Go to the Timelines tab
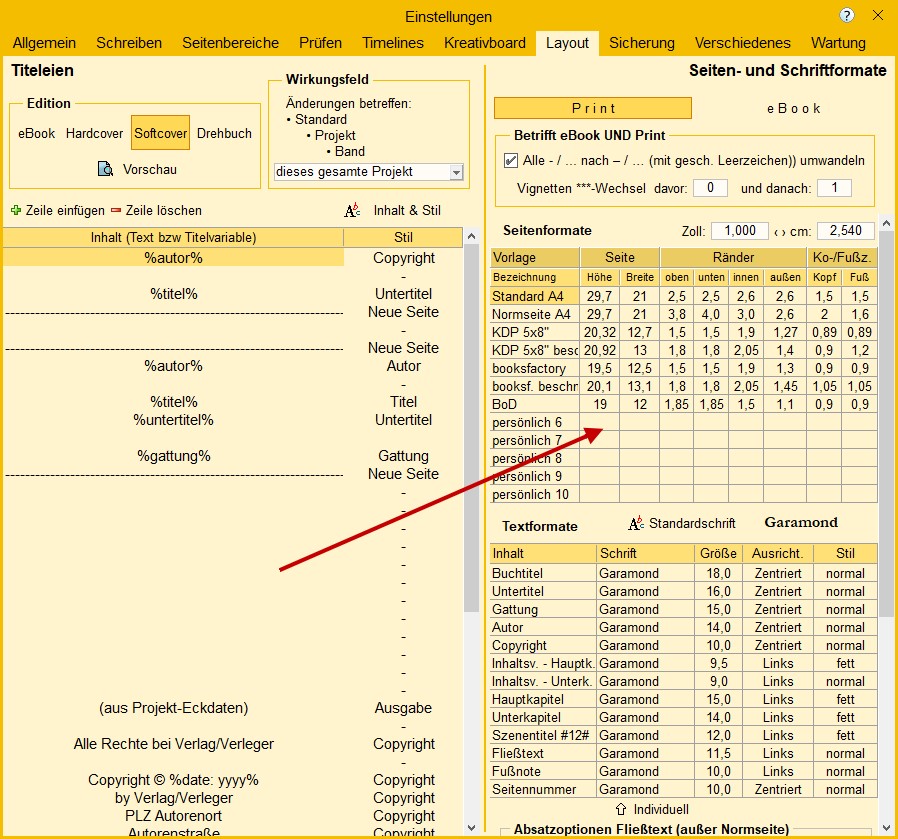The height and width of the screenshot is (839, 898). pyautogui.click(x=393, y=43)
